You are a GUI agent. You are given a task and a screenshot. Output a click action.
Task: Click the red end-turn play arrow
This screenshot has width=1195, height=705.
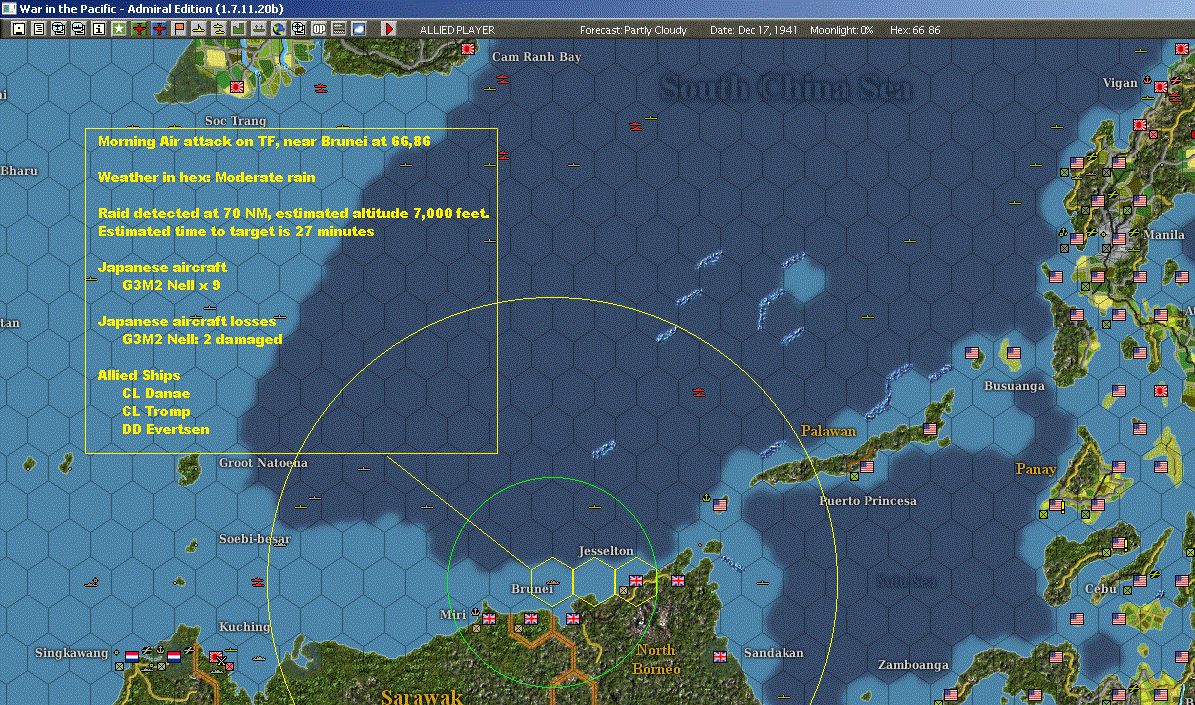pyautogui.click(x=389, y=29)
